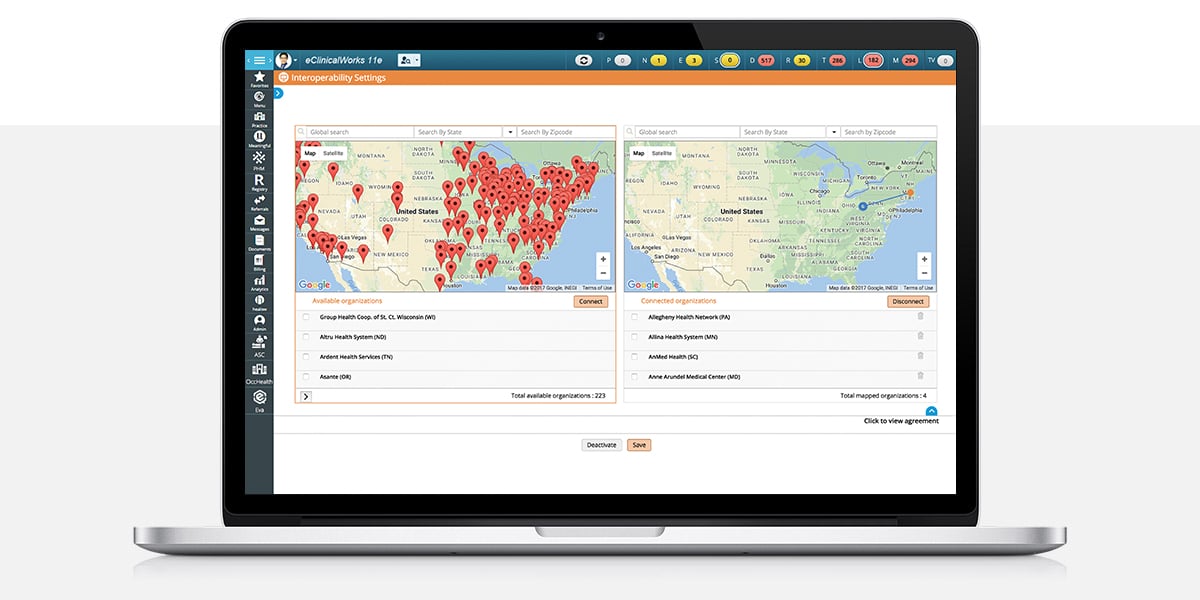
Task: Zoom out on the connected organizations map
Action: [924, 273]
